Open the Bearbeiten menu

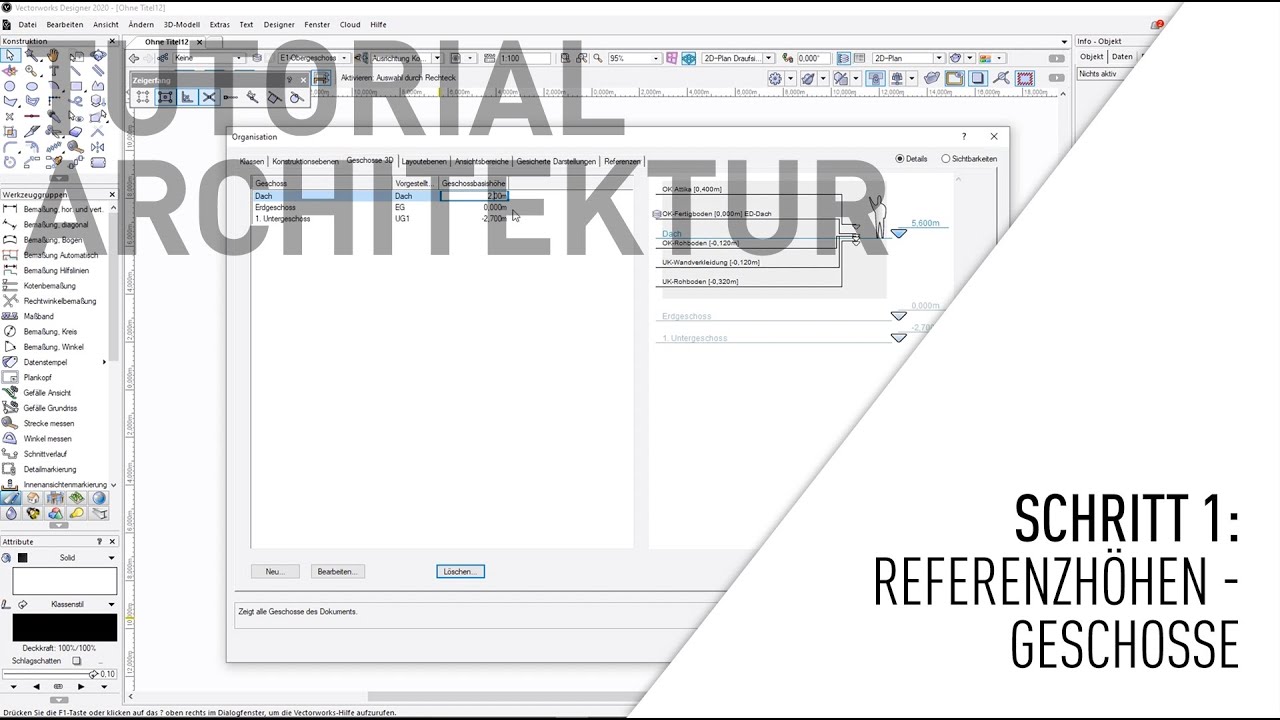[65, 24]
